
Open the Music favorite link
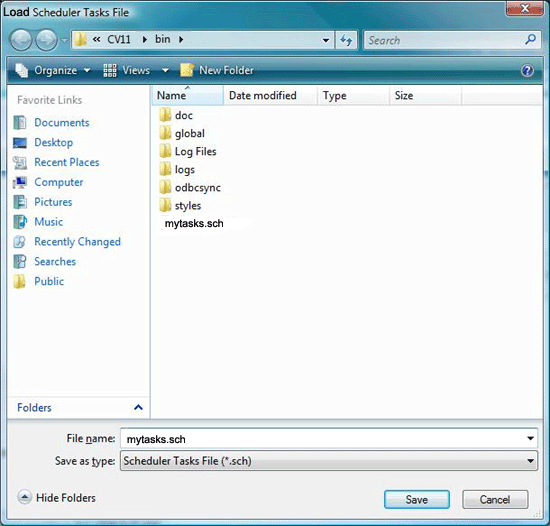48,222
